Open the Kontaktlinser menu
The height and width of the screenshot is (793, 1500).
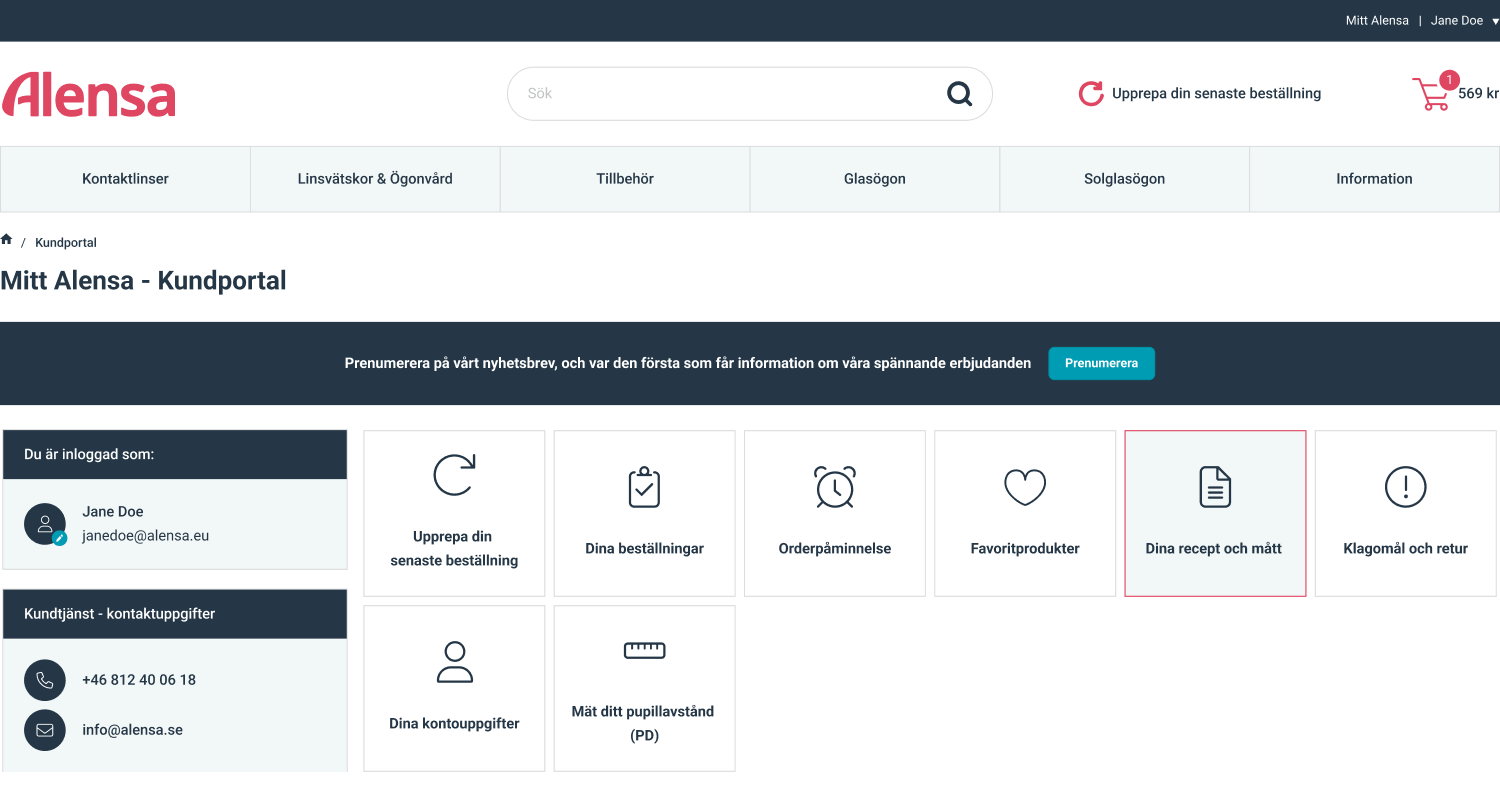tap(125, 179)
